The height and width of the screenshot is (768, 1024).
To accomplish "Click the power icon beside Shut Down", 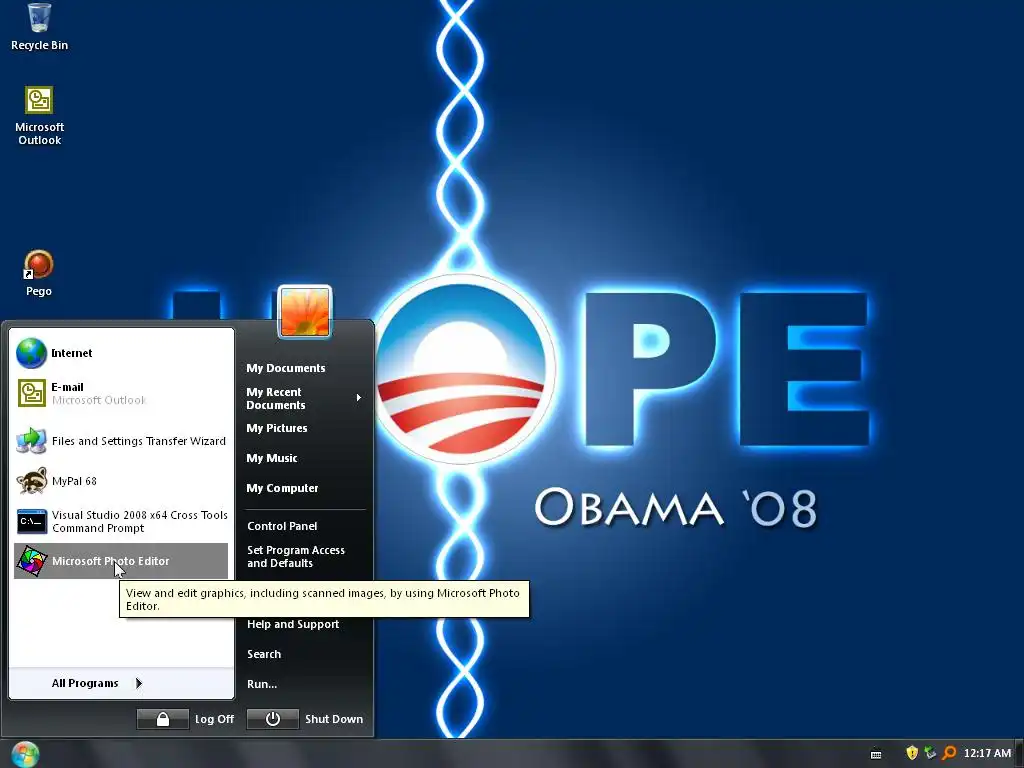I will (272, 719).
